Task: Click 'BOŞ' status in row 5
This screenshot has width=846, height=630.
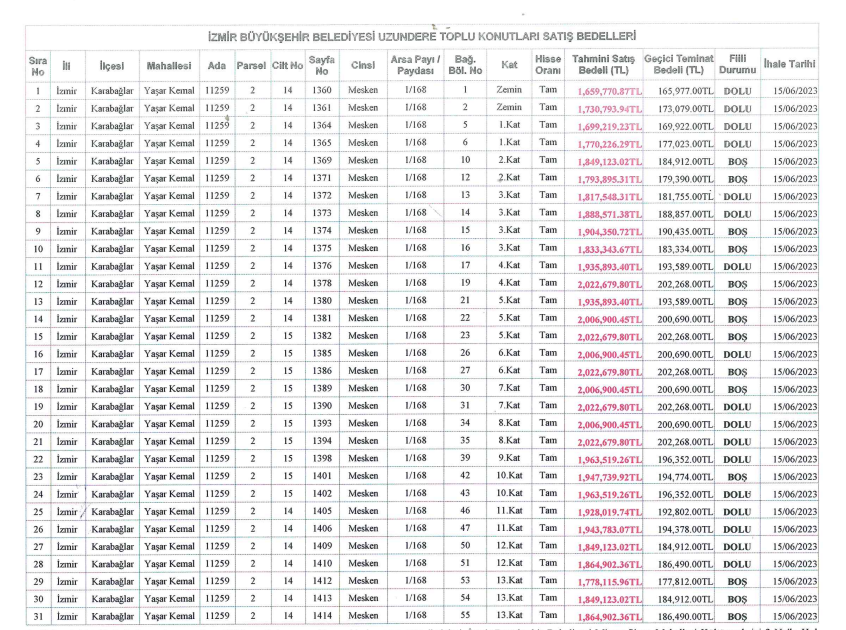Action: (x=738, y=162)
